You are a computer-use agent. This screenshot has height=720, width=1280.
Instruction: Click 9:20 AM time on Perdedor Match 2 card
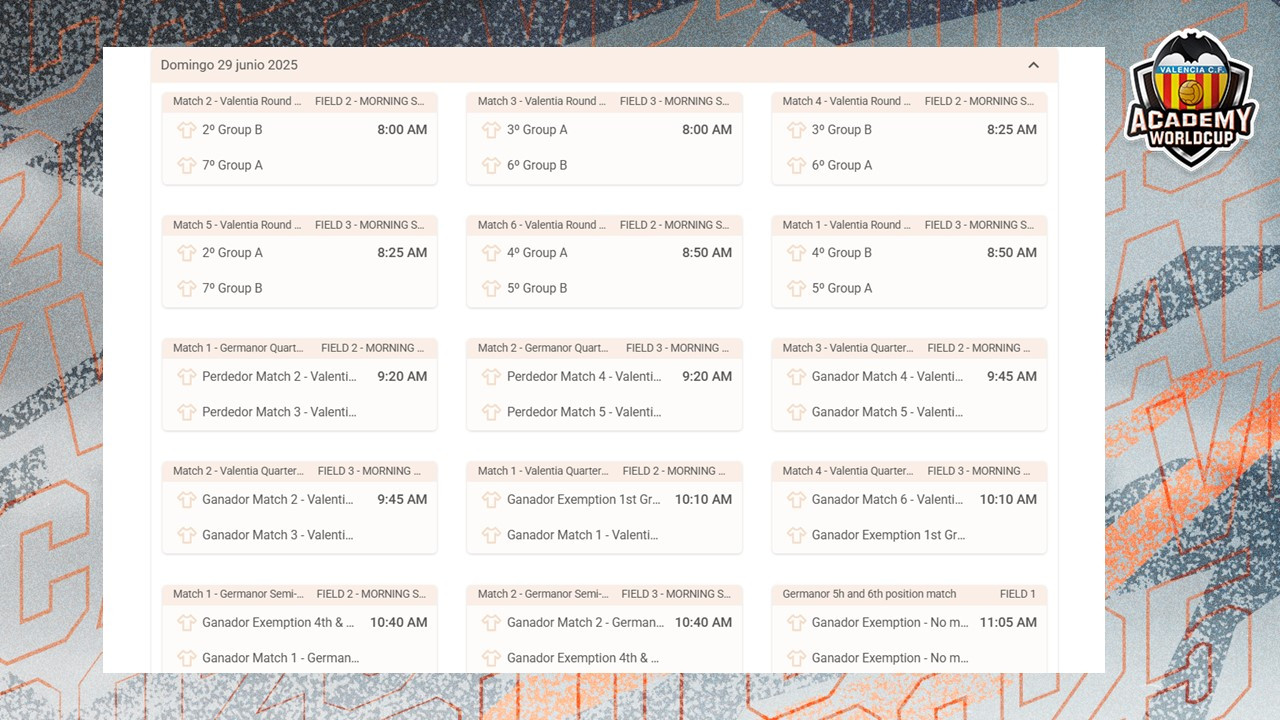(402, 377)
